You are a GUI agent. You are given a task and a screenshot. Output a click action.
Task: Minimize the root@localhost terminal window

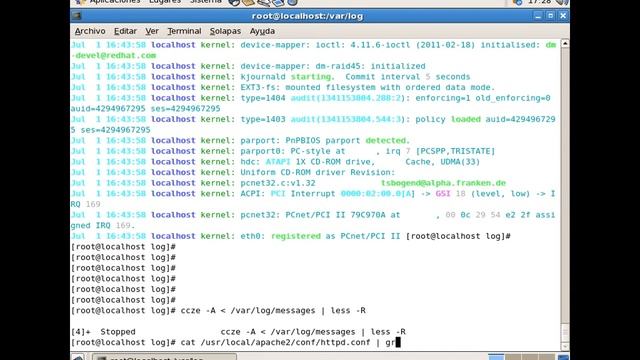538,16
